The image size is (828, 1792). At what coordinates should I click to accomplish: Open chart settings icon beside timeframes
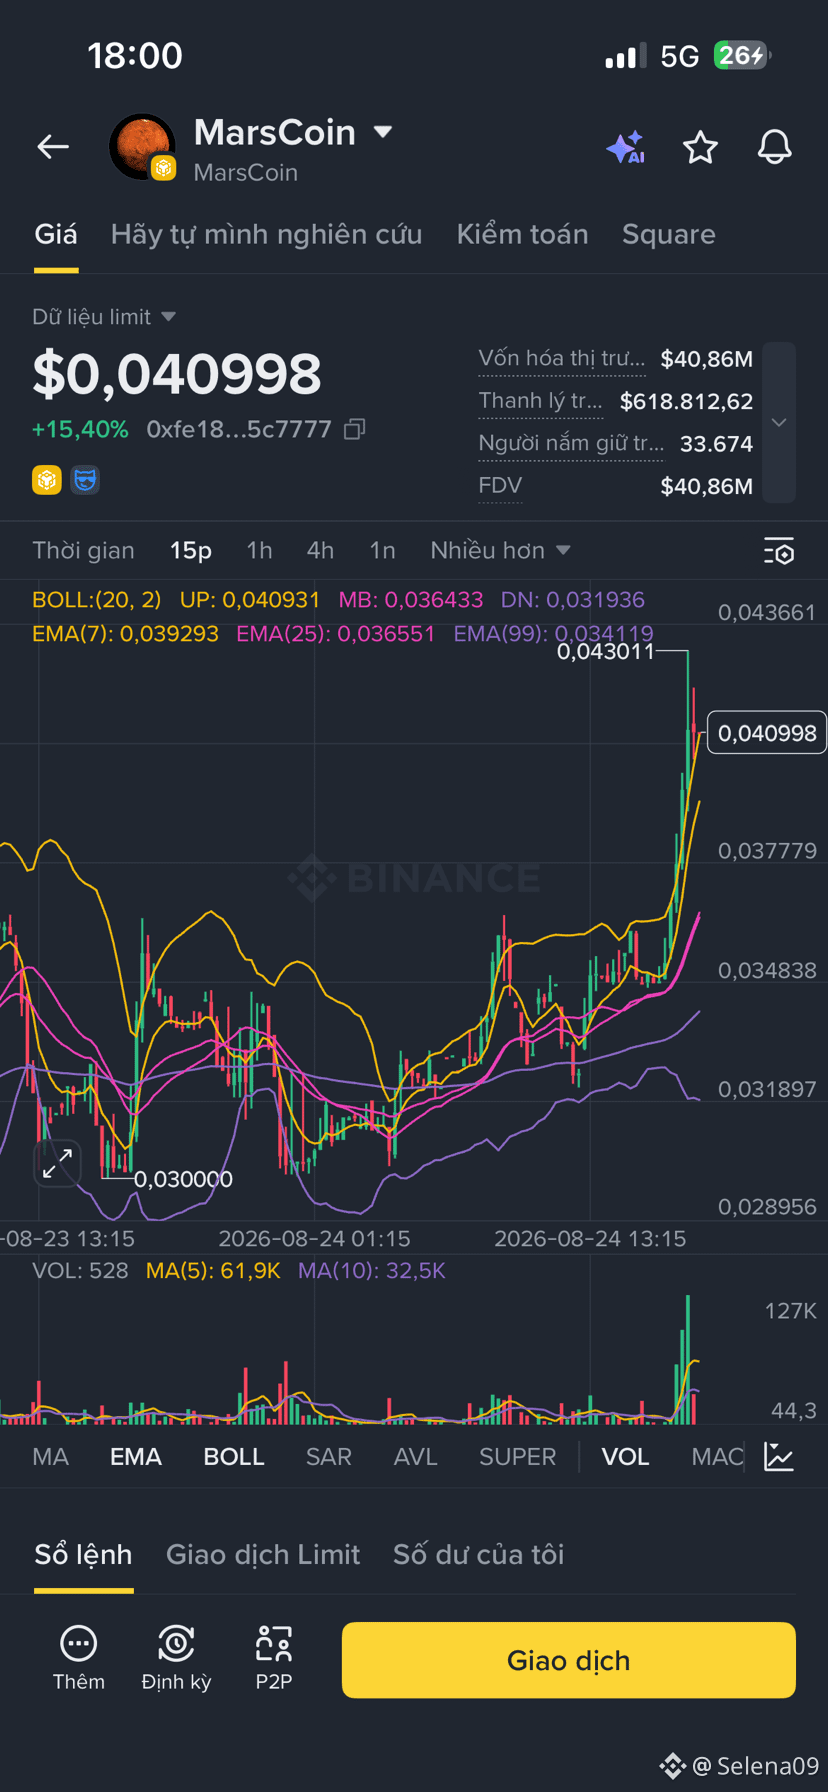click(x=778, y=551)
